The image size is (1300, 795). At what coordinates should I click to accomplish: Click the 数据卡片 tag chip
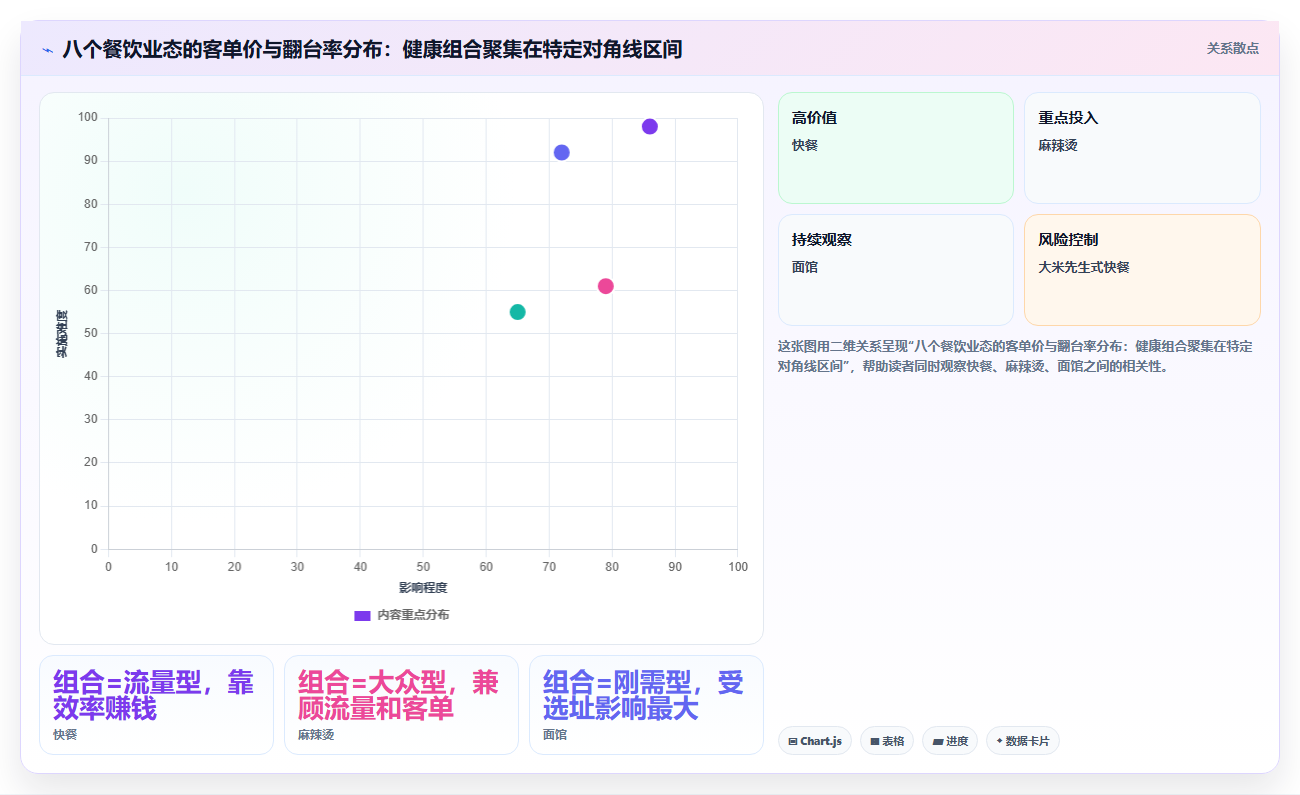(1023, 741)
